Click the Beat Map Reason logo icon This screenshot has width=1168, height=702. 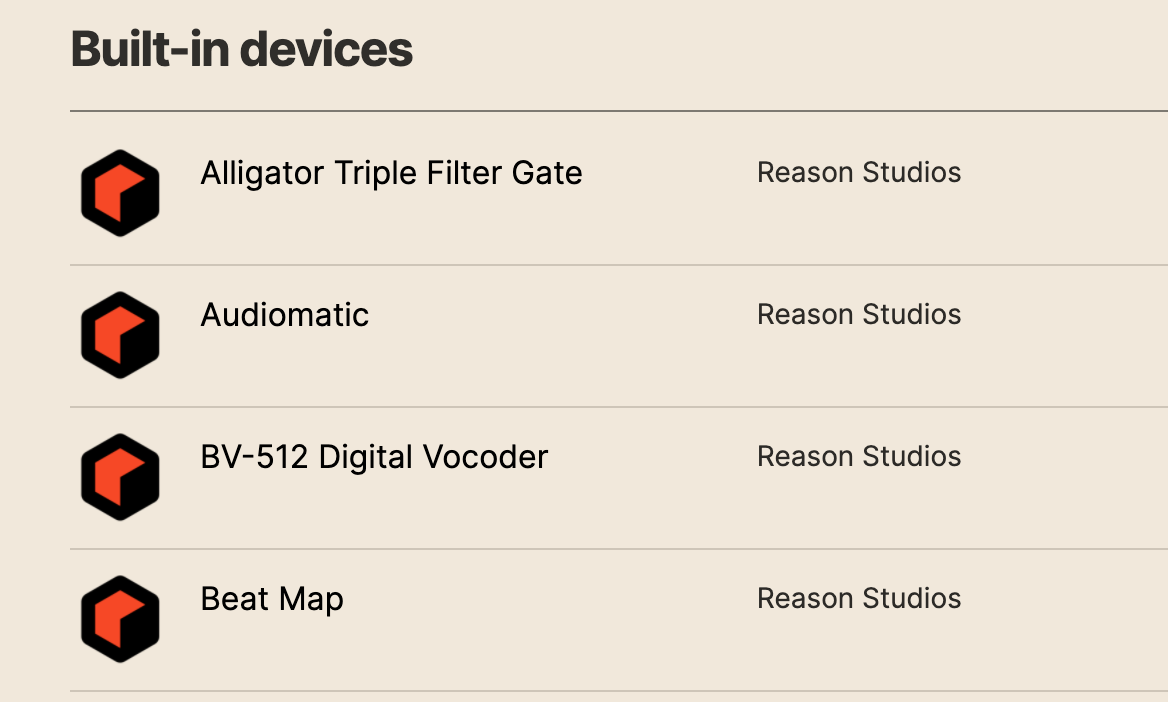click(x=120, y=619)
